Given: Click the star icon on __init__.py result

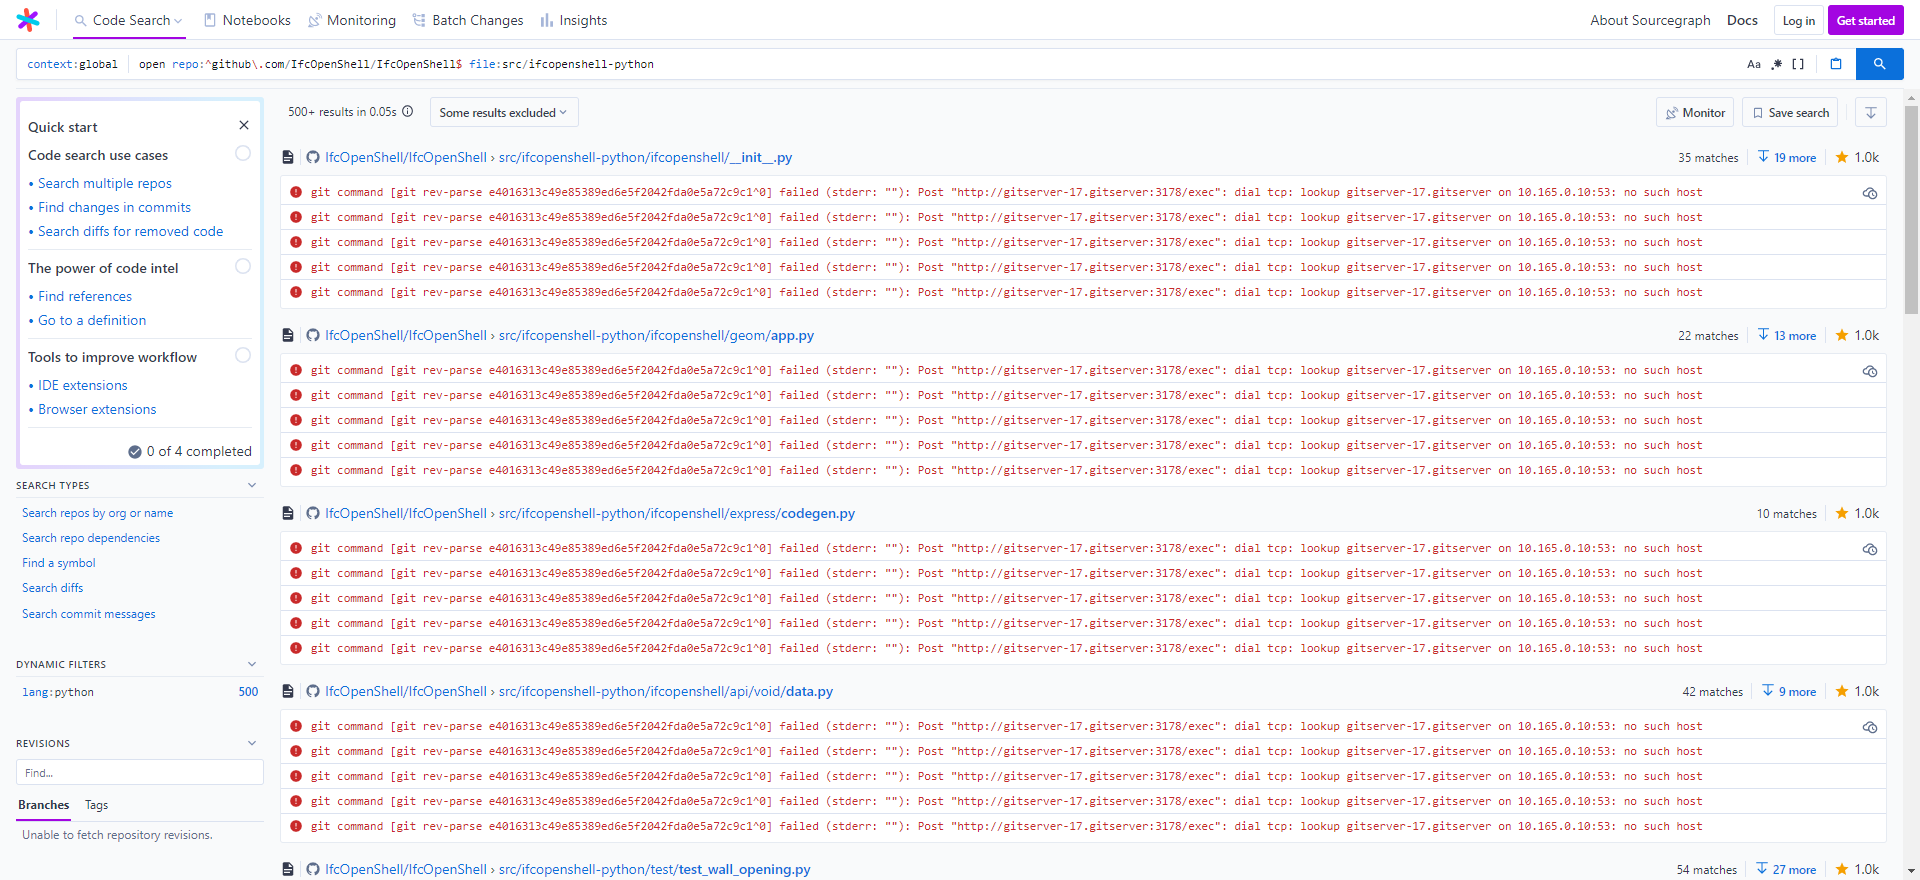Looking at the screenshot, I should [x=1842, y=157].
